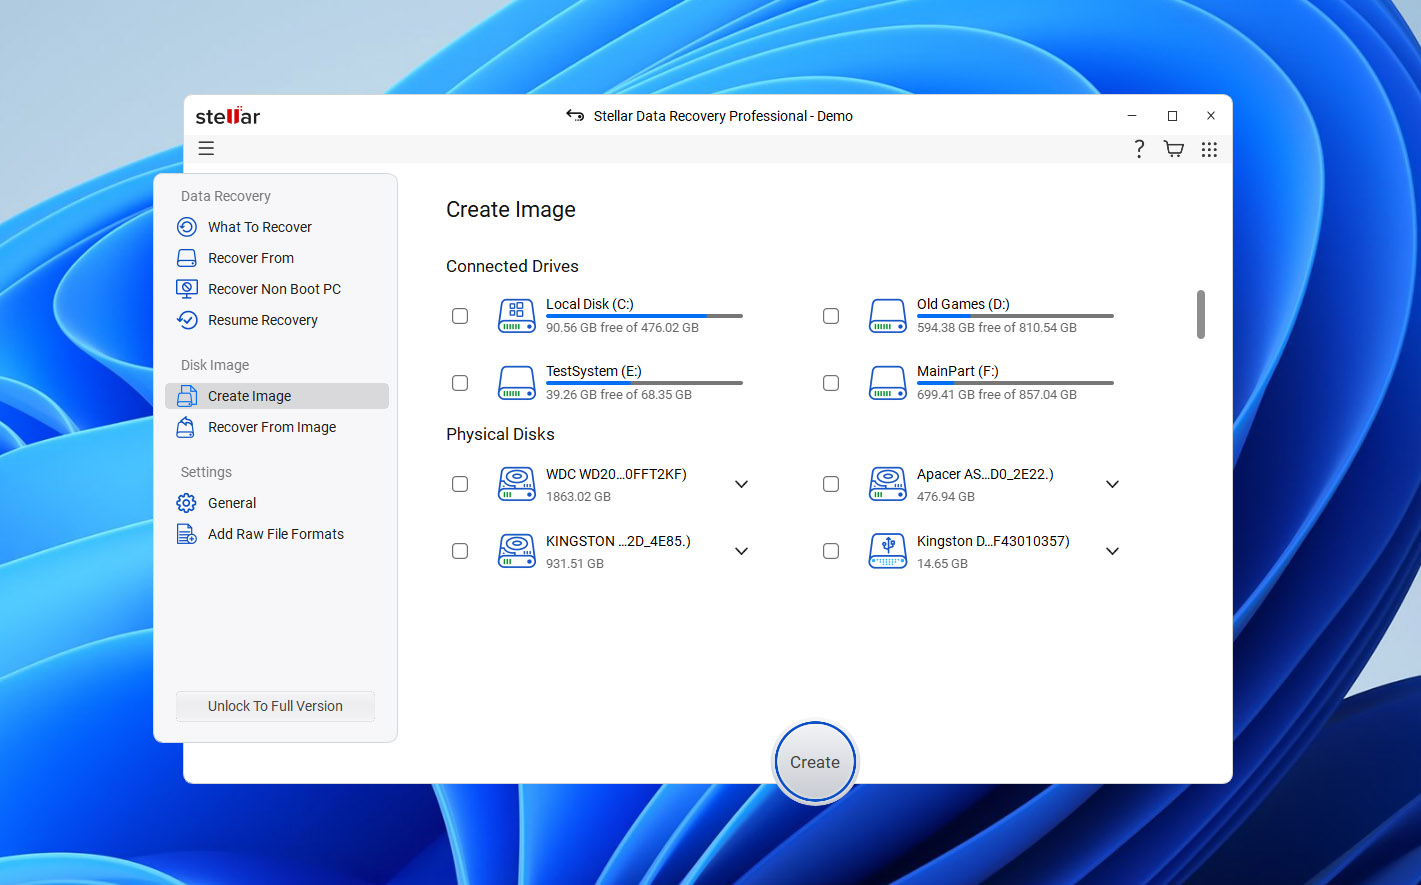Click the '90.56 GB free of 476.02 GB' text
The height and width of the screenshot is (885, 1421).
click(x=622, y=328)
